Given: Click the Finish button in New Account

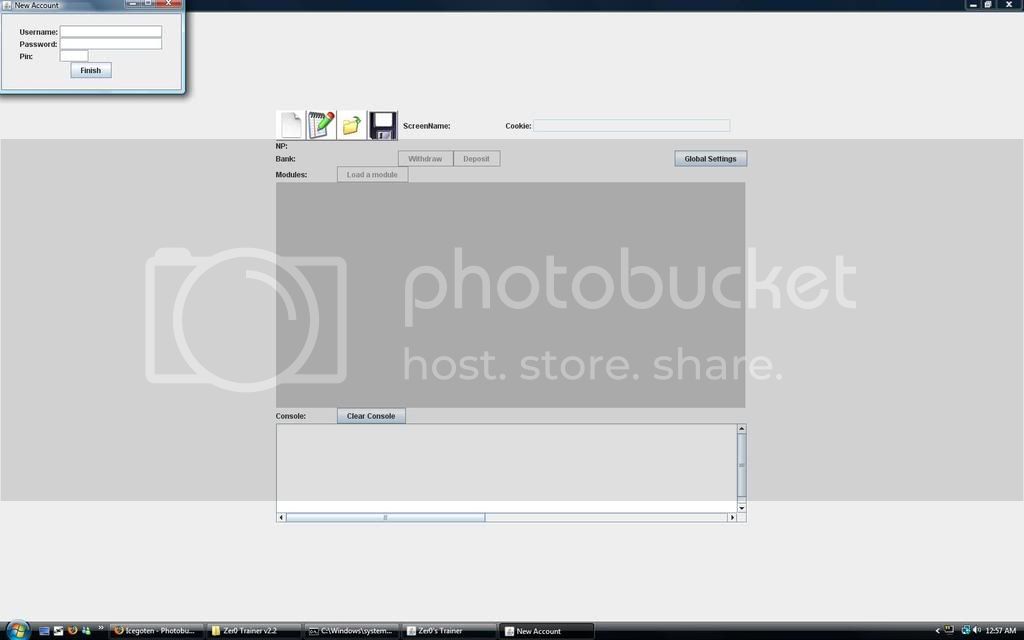Looking at the screenshot, I should tap(91, 71).
